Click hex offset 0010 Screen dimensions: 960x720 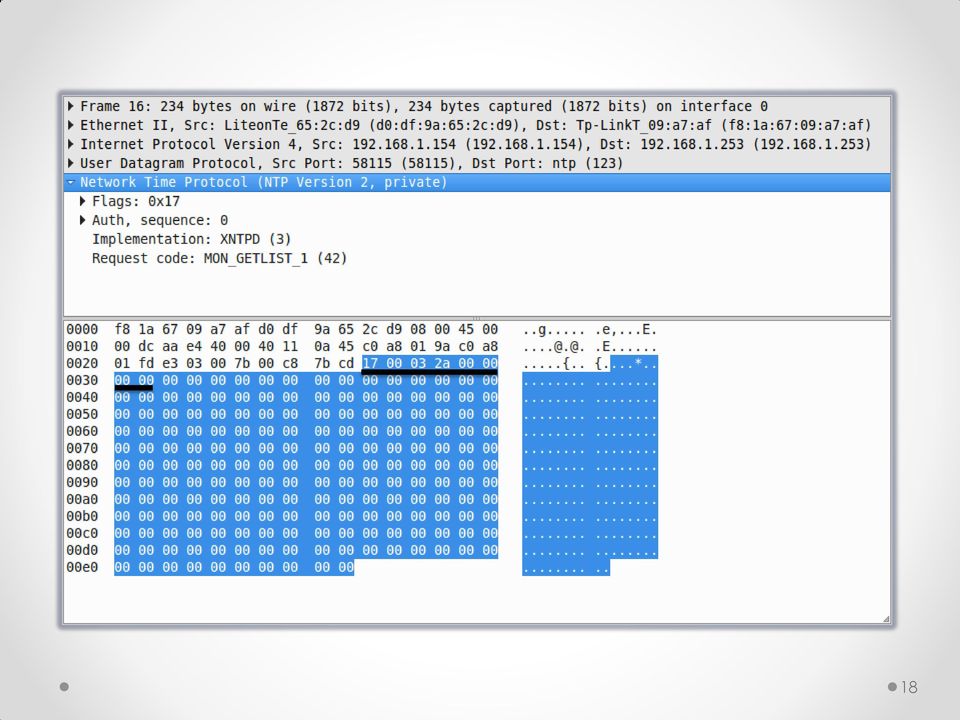pyautogui.click(x=82, y=347)
